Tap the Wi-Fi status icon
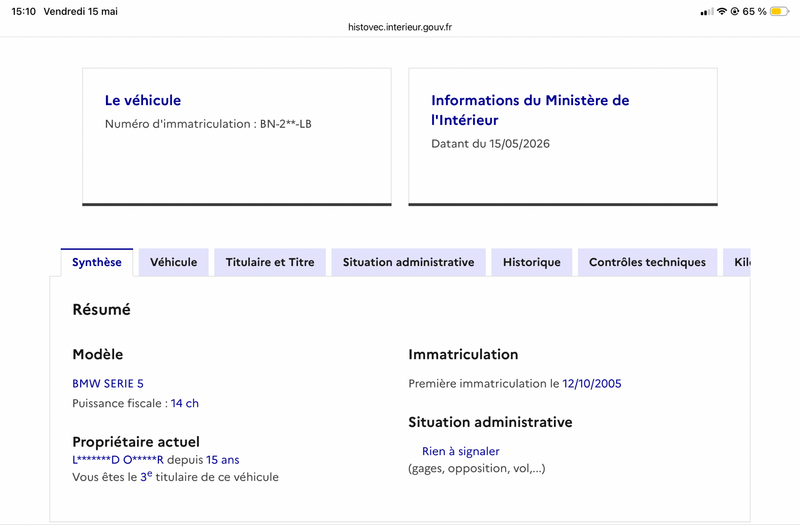Image resolution: width=800 pixels, height=525 pixels. (721, 11)
